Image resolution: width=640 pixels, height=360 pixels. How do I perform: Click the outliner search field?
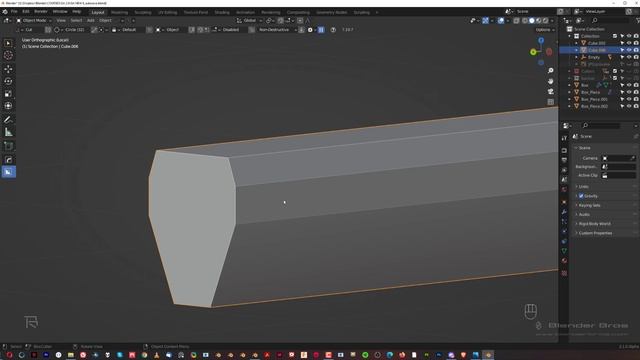coord(610,20)
